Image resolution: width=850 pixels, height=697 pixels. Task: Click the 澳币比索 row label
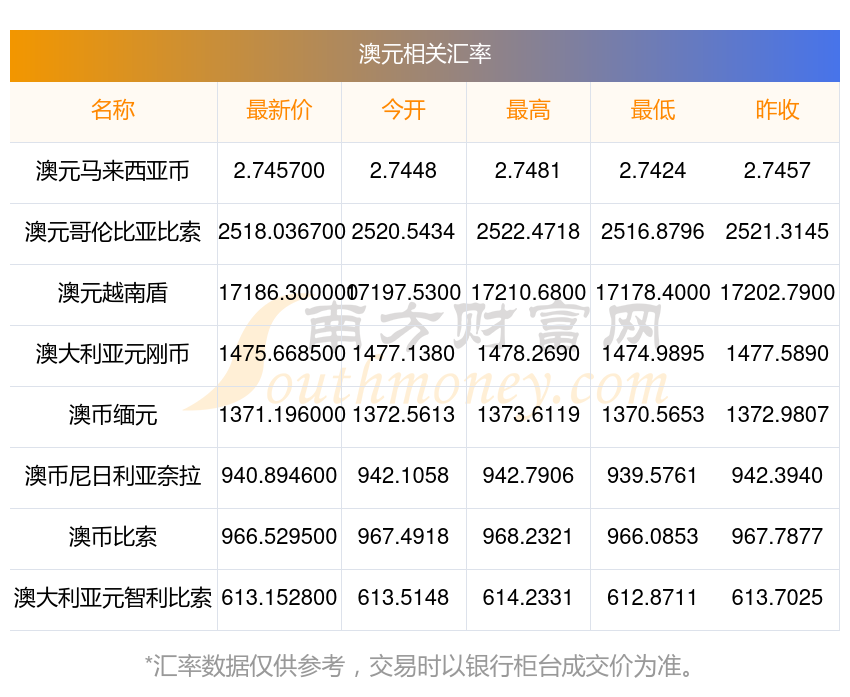point(113,537)
